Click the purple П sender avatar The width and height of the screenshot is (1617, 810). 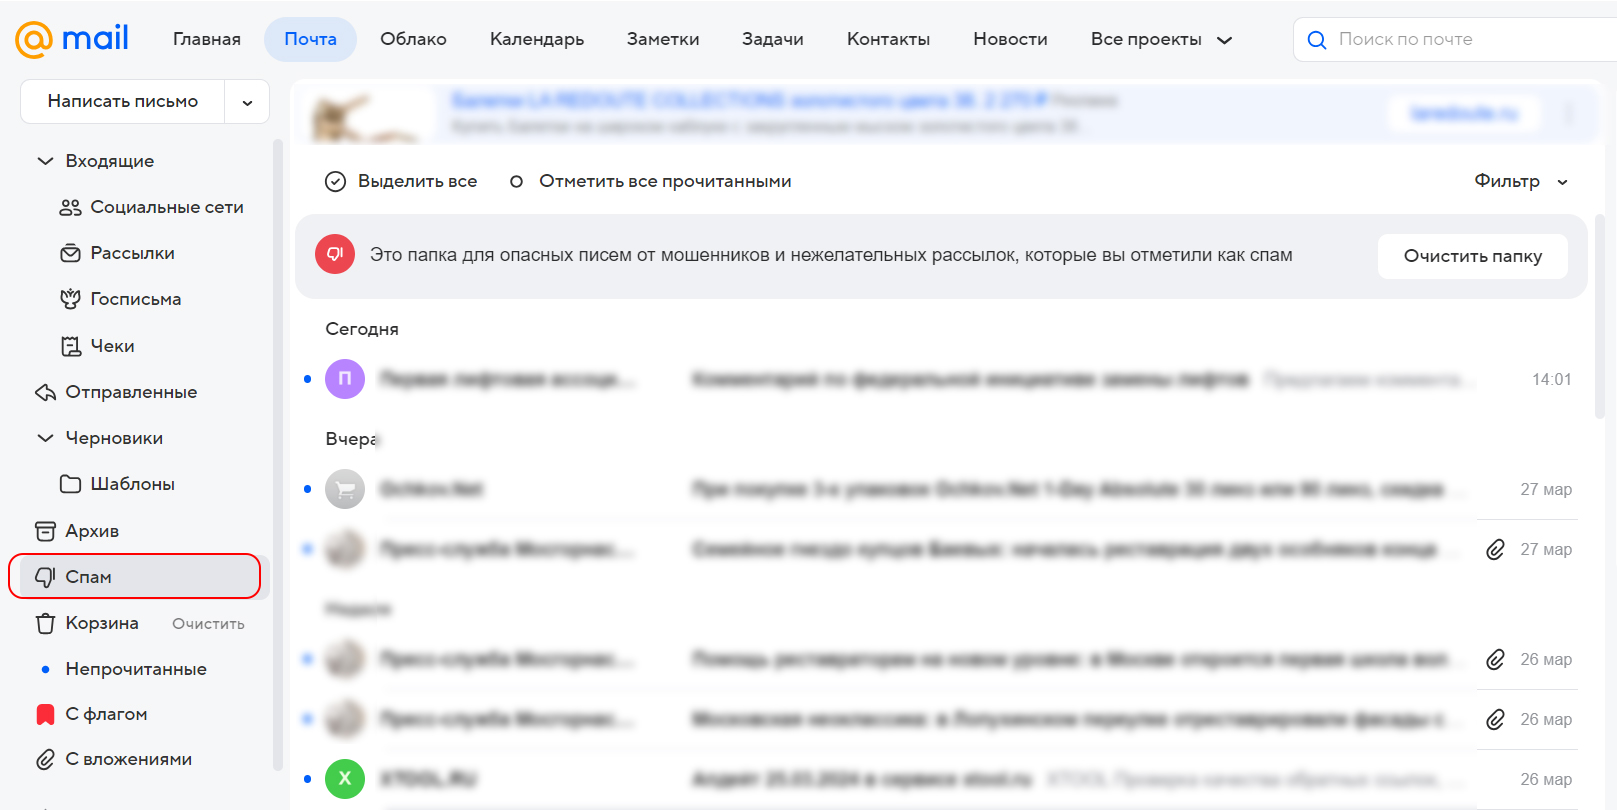click(345, 379)
